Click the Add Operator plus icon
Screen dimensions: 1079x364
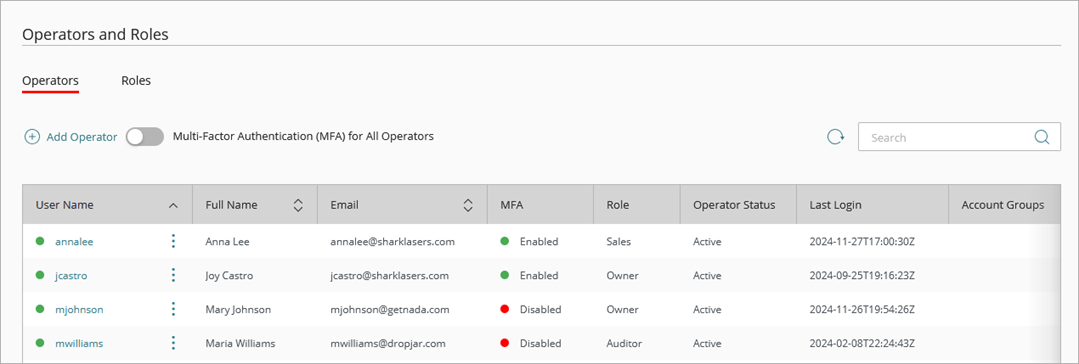32,137
